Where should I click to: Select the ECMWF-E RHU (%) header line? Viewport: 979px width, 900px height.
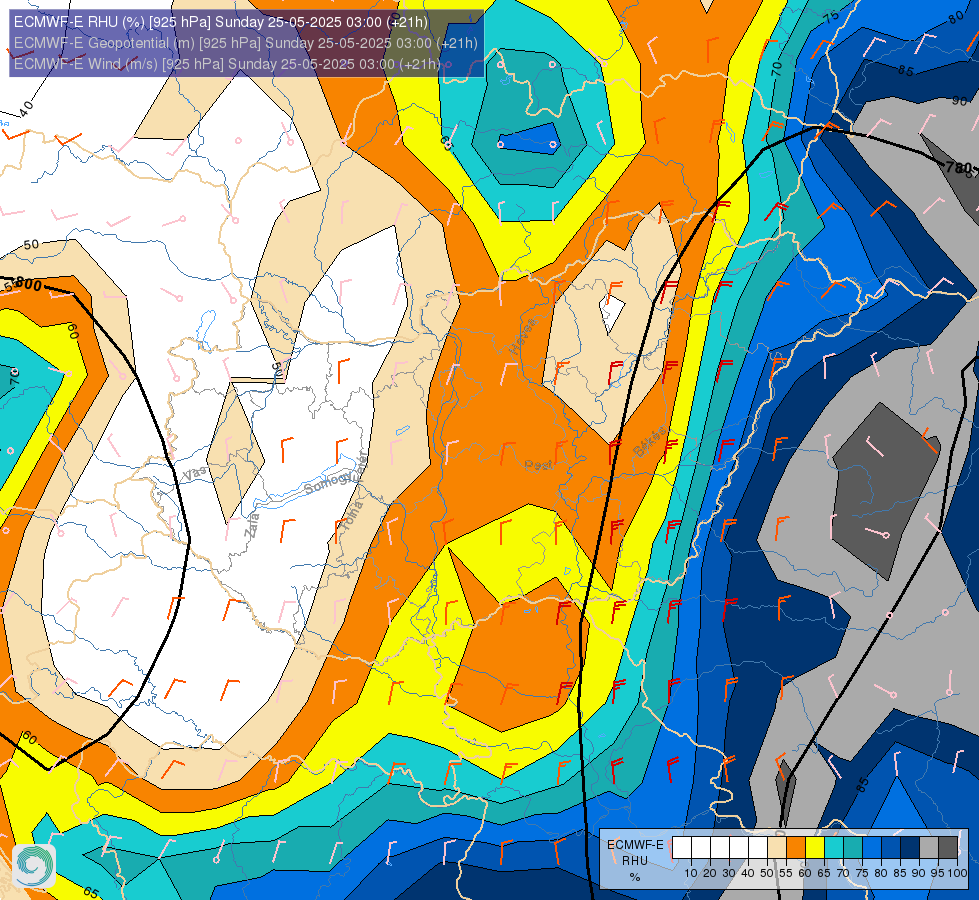pos(221,22)
